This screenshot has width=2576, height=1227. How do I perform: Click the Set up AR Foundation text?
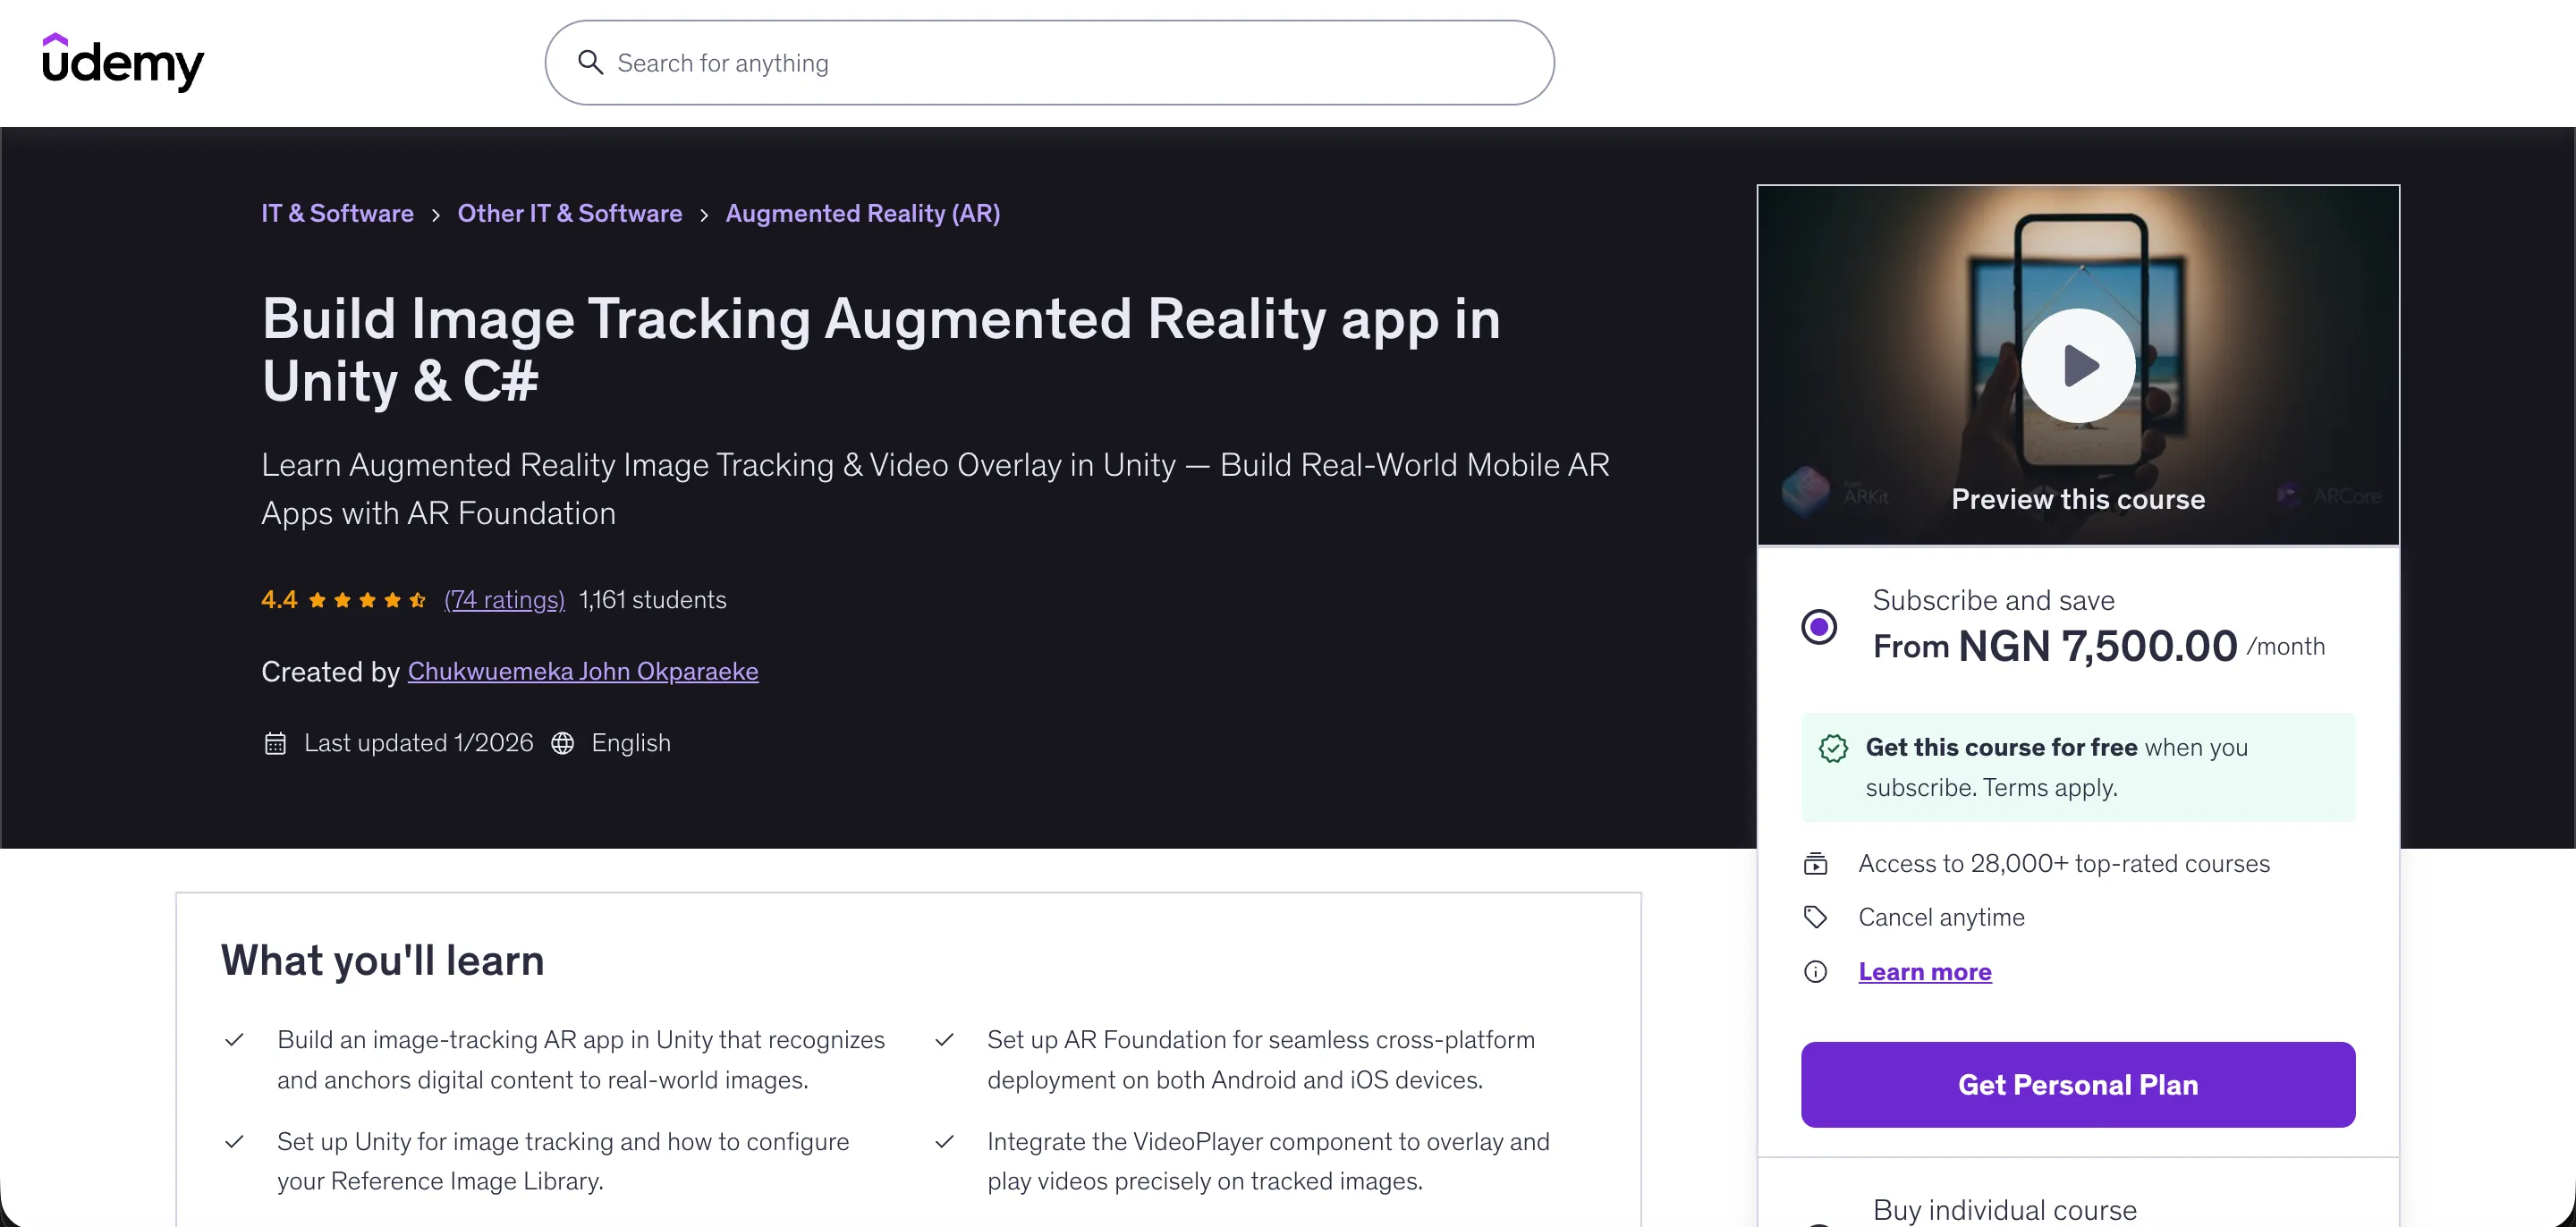tap(1261, 1060)
